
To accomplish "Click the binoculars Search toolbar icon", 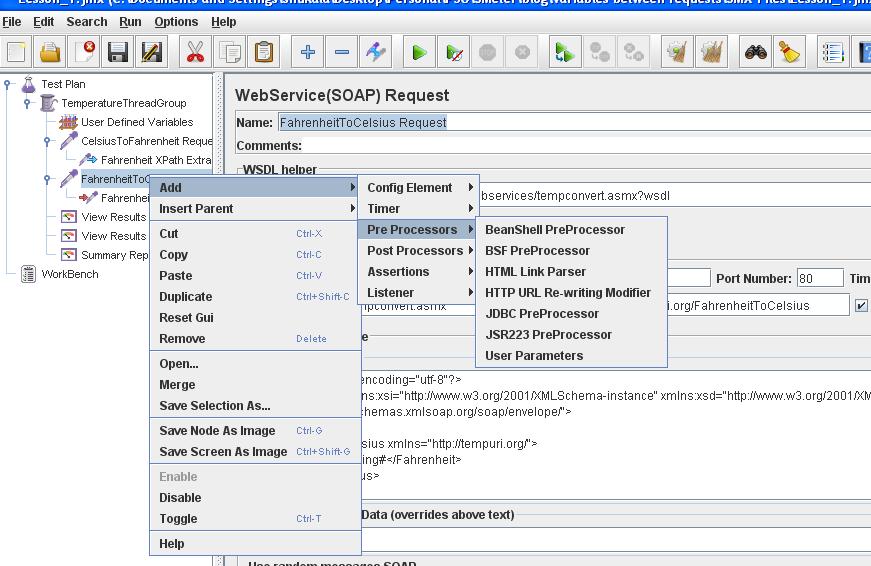I will tap(755, 52).
